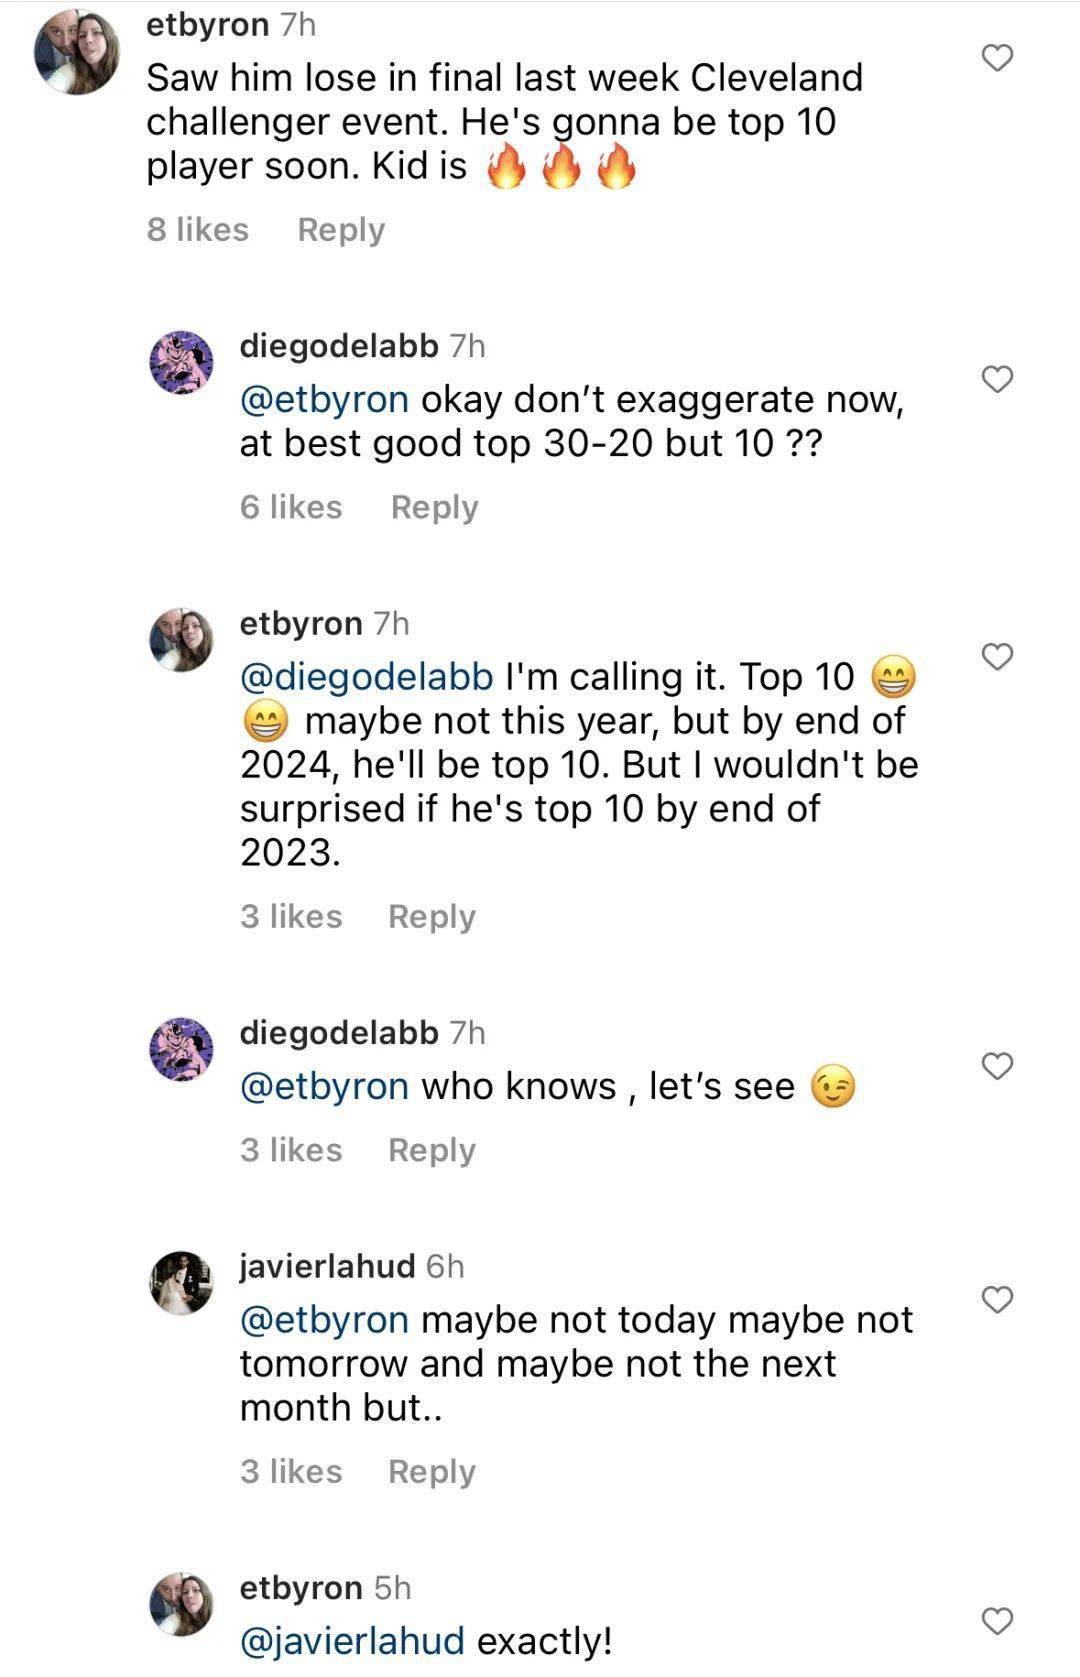The height and width of the screenshot is (1677, 1080).
Task: Like diegodelabb's 'don't exaggerate' reply
Action: click(x=997, y=379)
